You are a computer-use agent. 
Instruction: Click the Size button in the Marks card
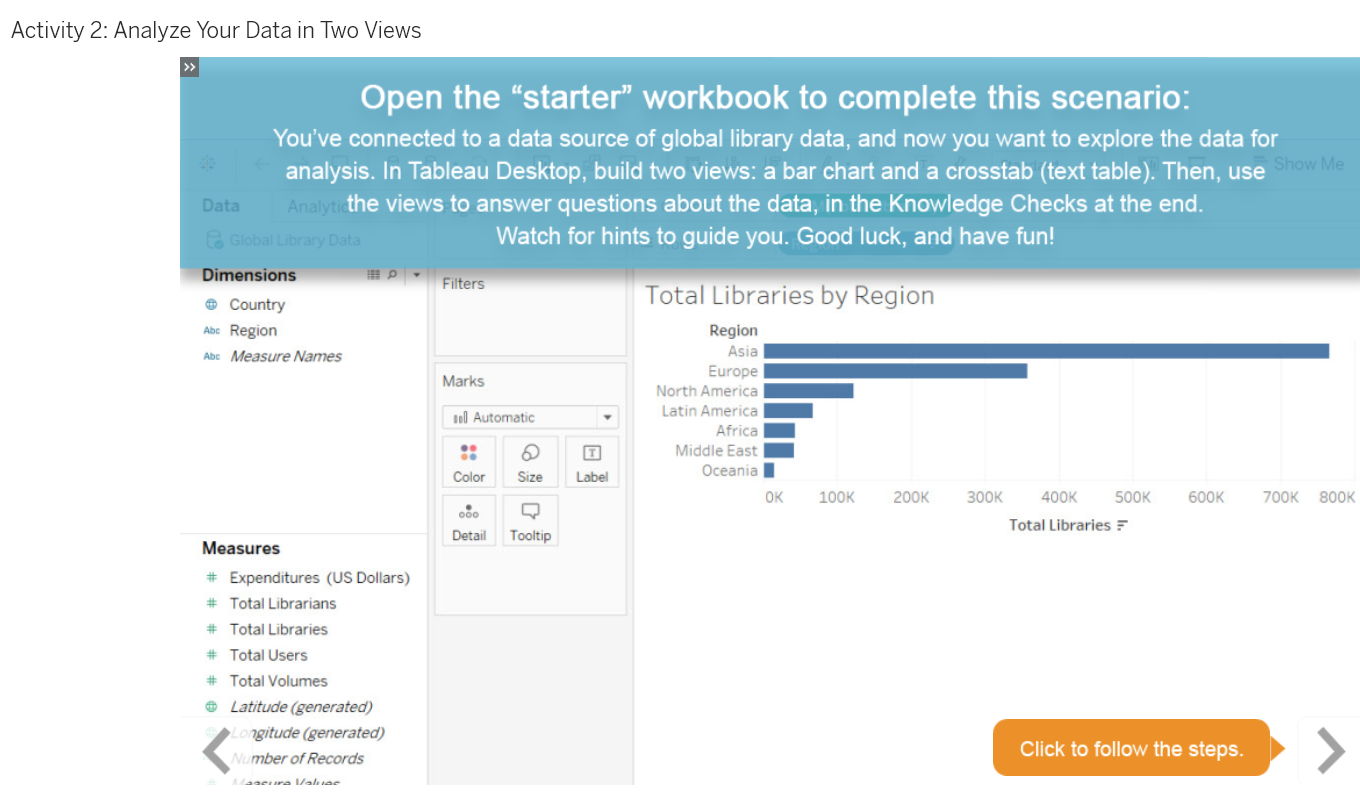[x=530, y=461]
